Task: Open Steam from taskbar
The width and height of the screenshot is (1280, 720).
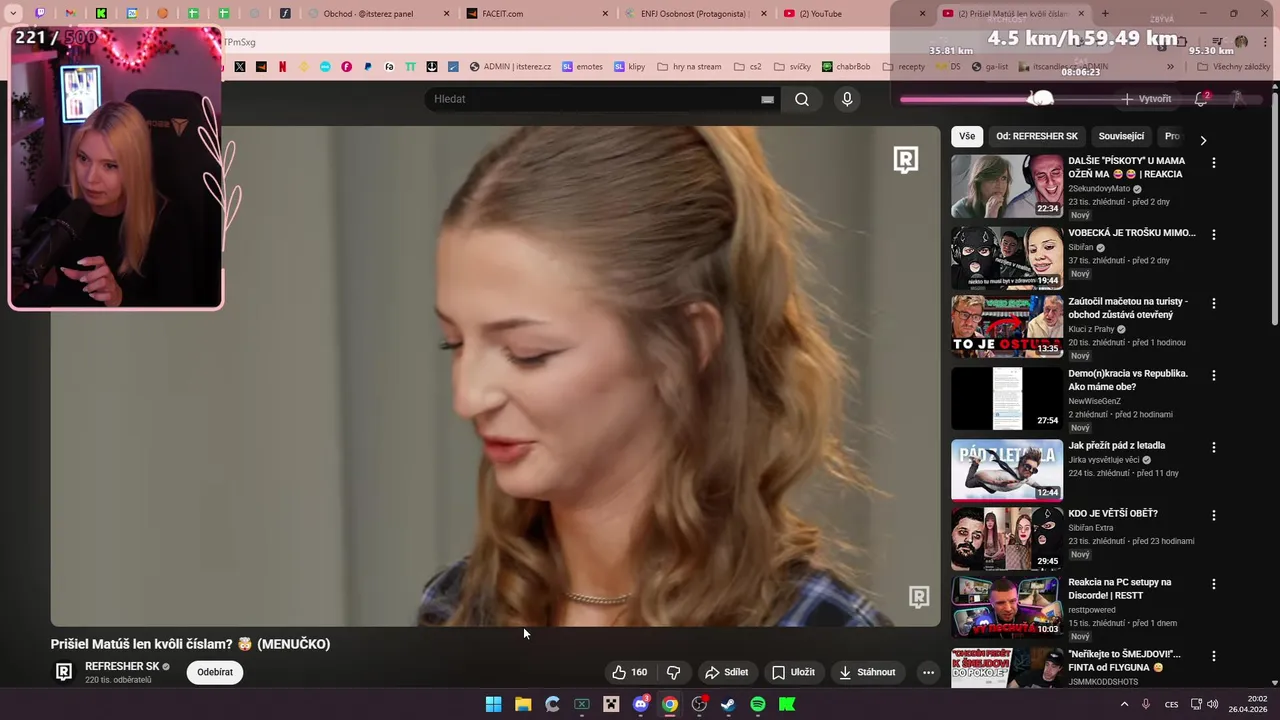Action: click(728, 704)
